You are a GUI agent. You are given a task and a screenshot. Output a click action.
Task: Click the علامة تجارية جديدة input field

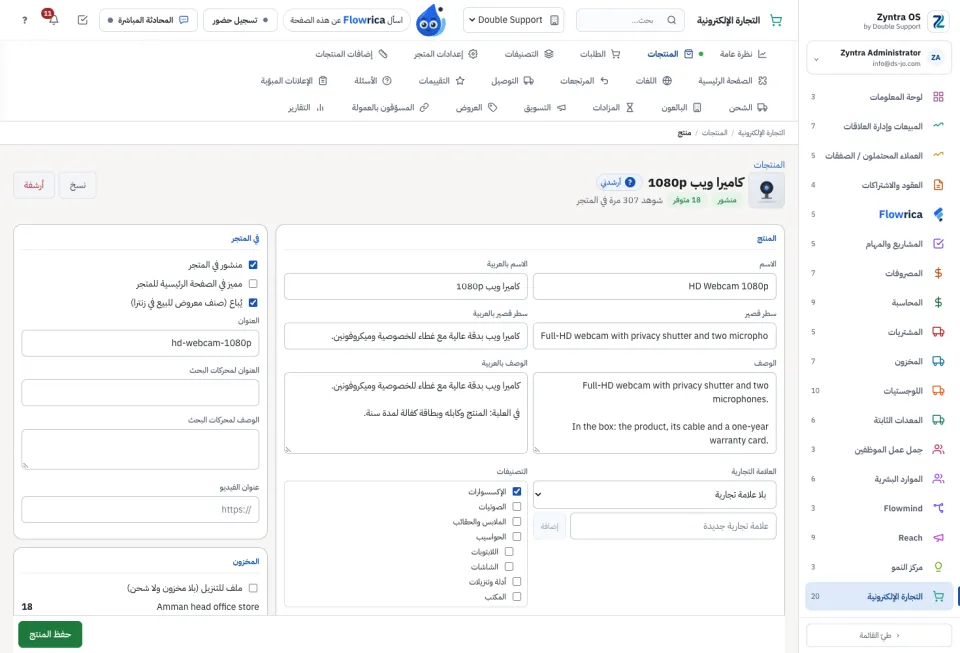pos(673,526)
